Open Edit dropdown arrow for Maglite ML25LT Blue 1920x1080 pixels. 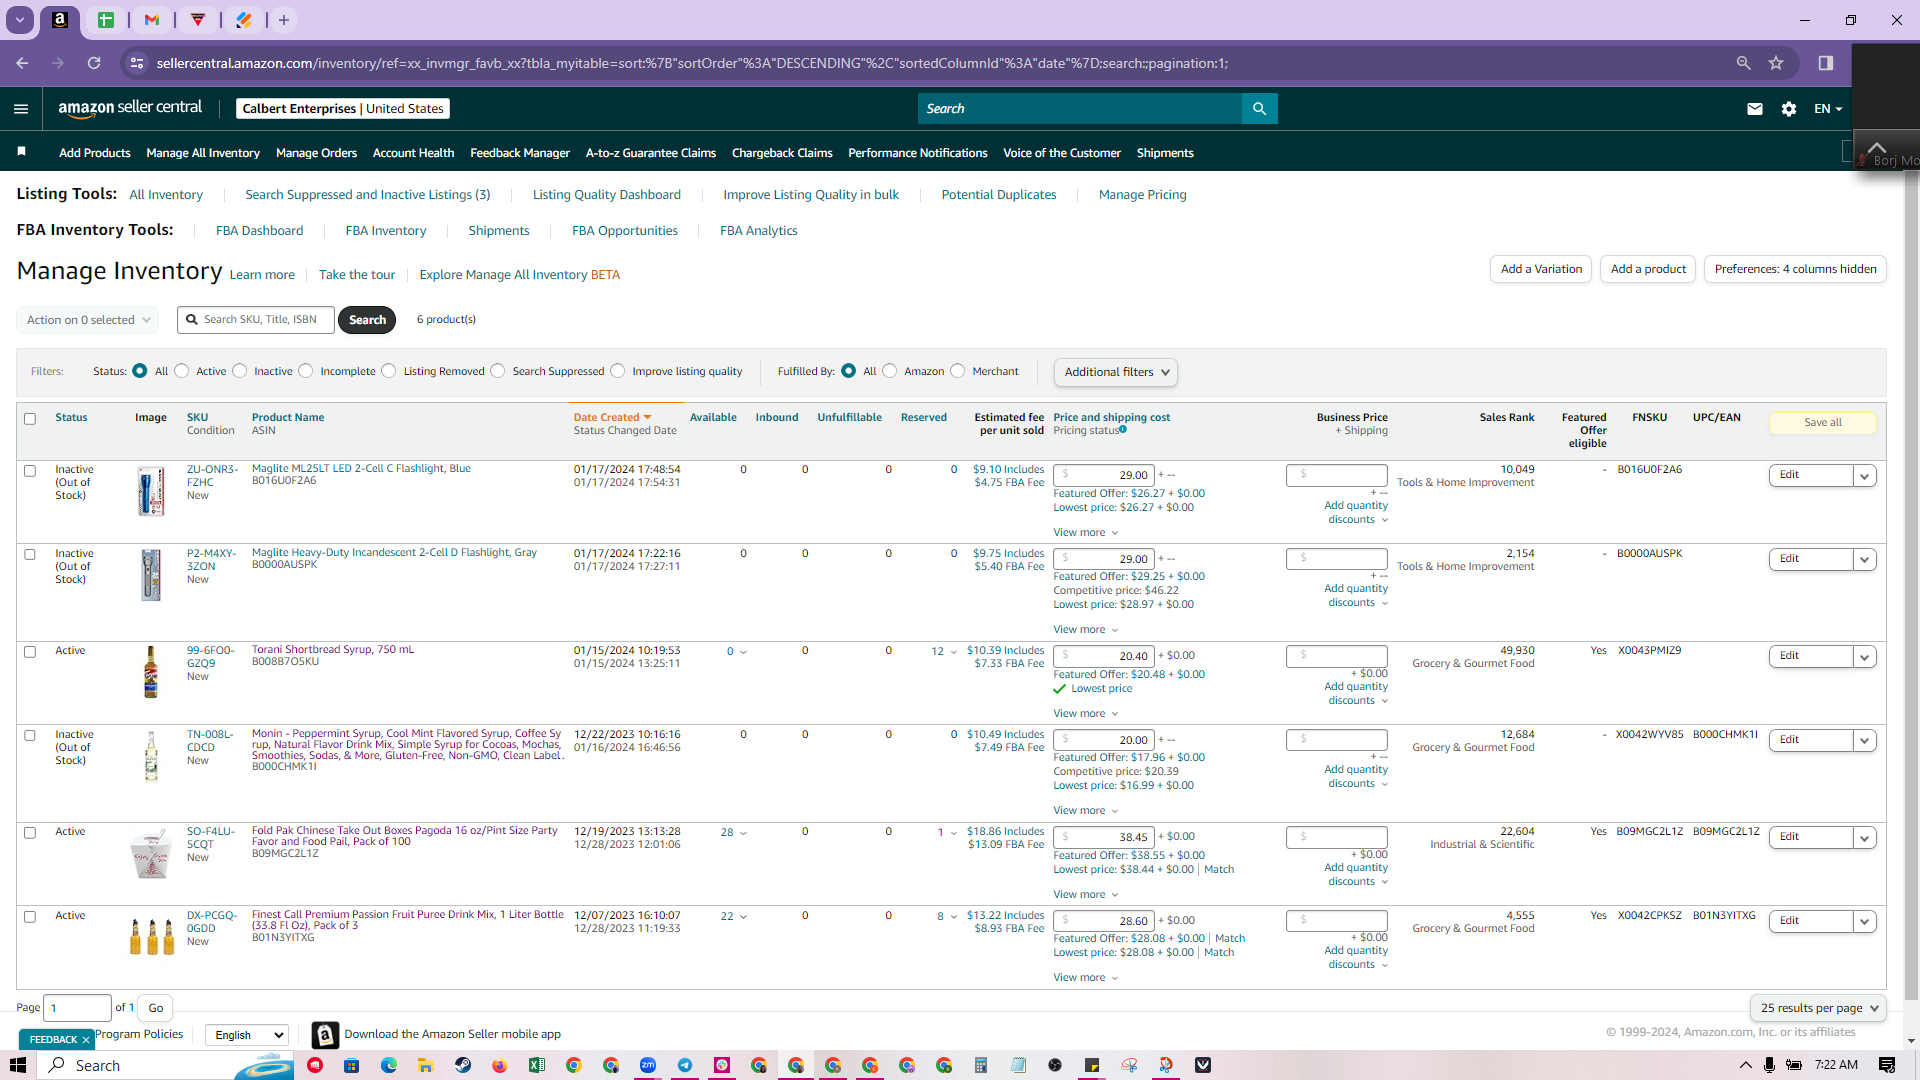tap(1865, 476)
